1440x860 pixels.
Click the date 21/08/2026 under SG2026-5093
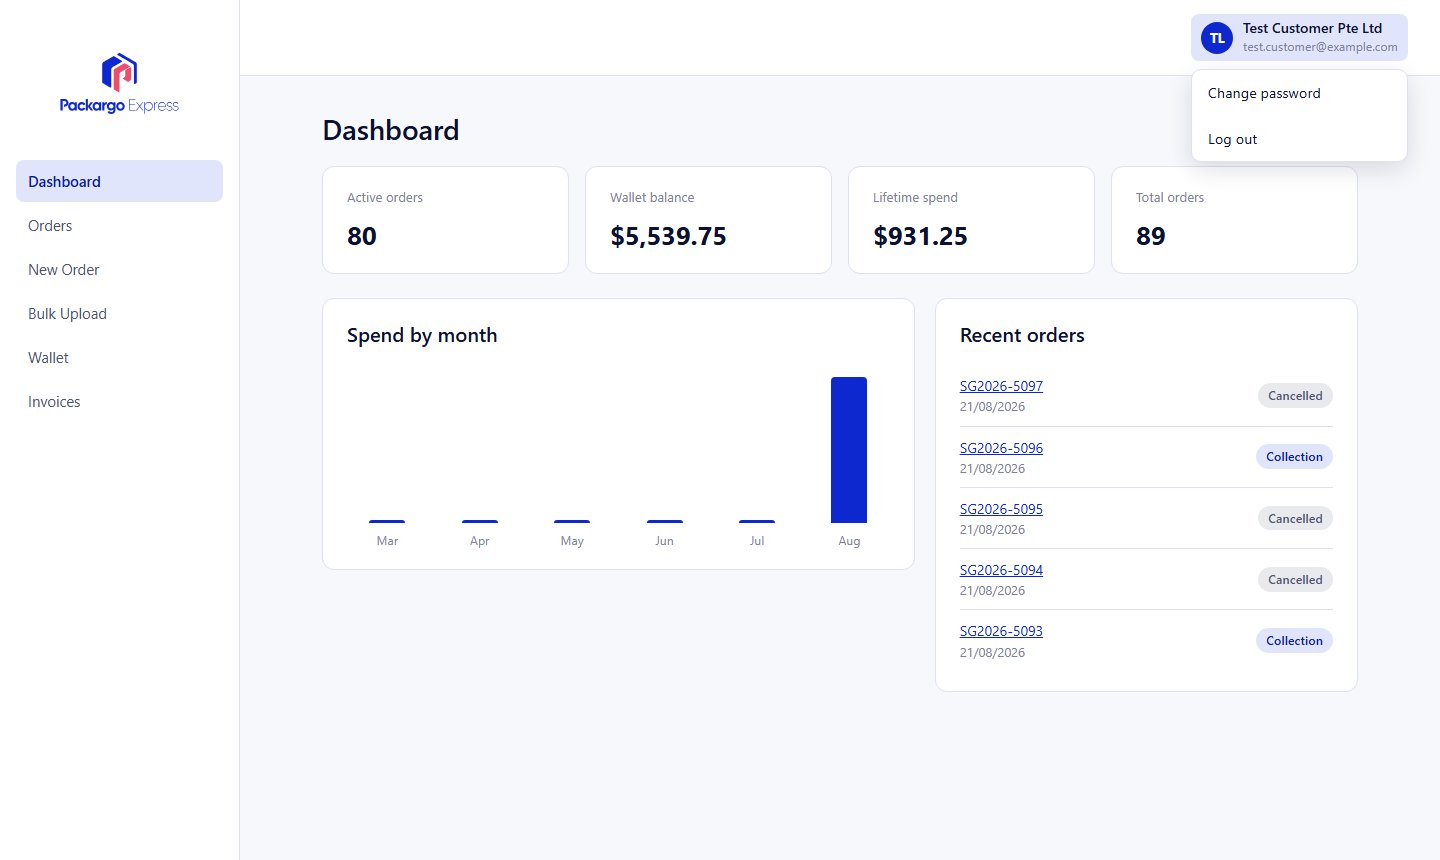point(992,653)
